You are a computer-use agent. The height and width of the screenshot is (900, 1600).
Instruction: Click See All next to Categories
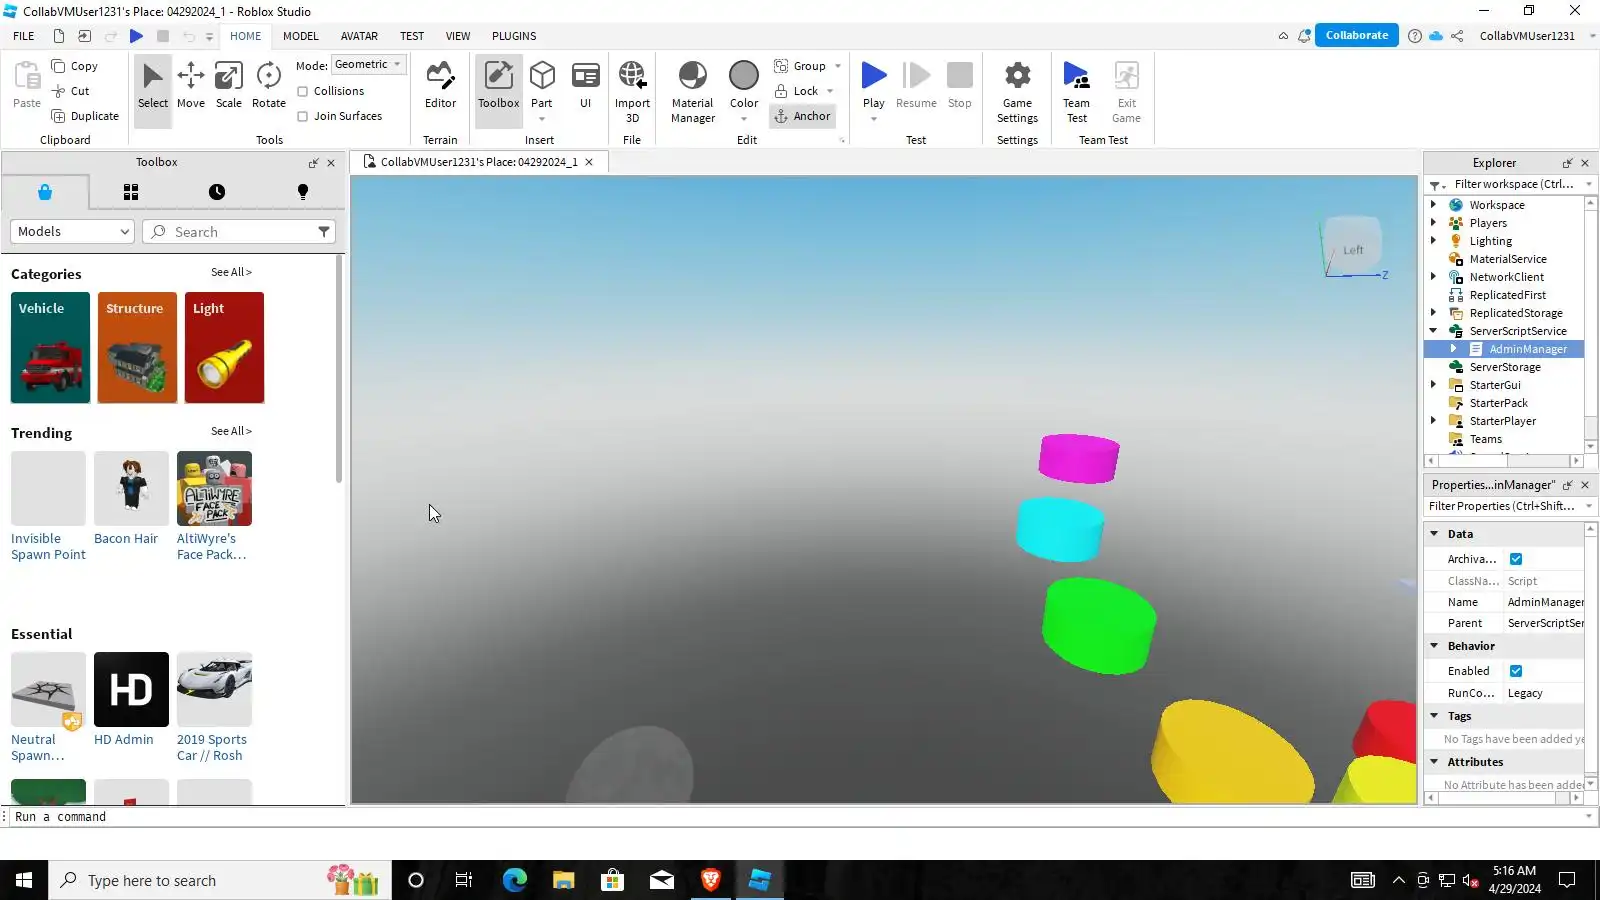(231, 272)
